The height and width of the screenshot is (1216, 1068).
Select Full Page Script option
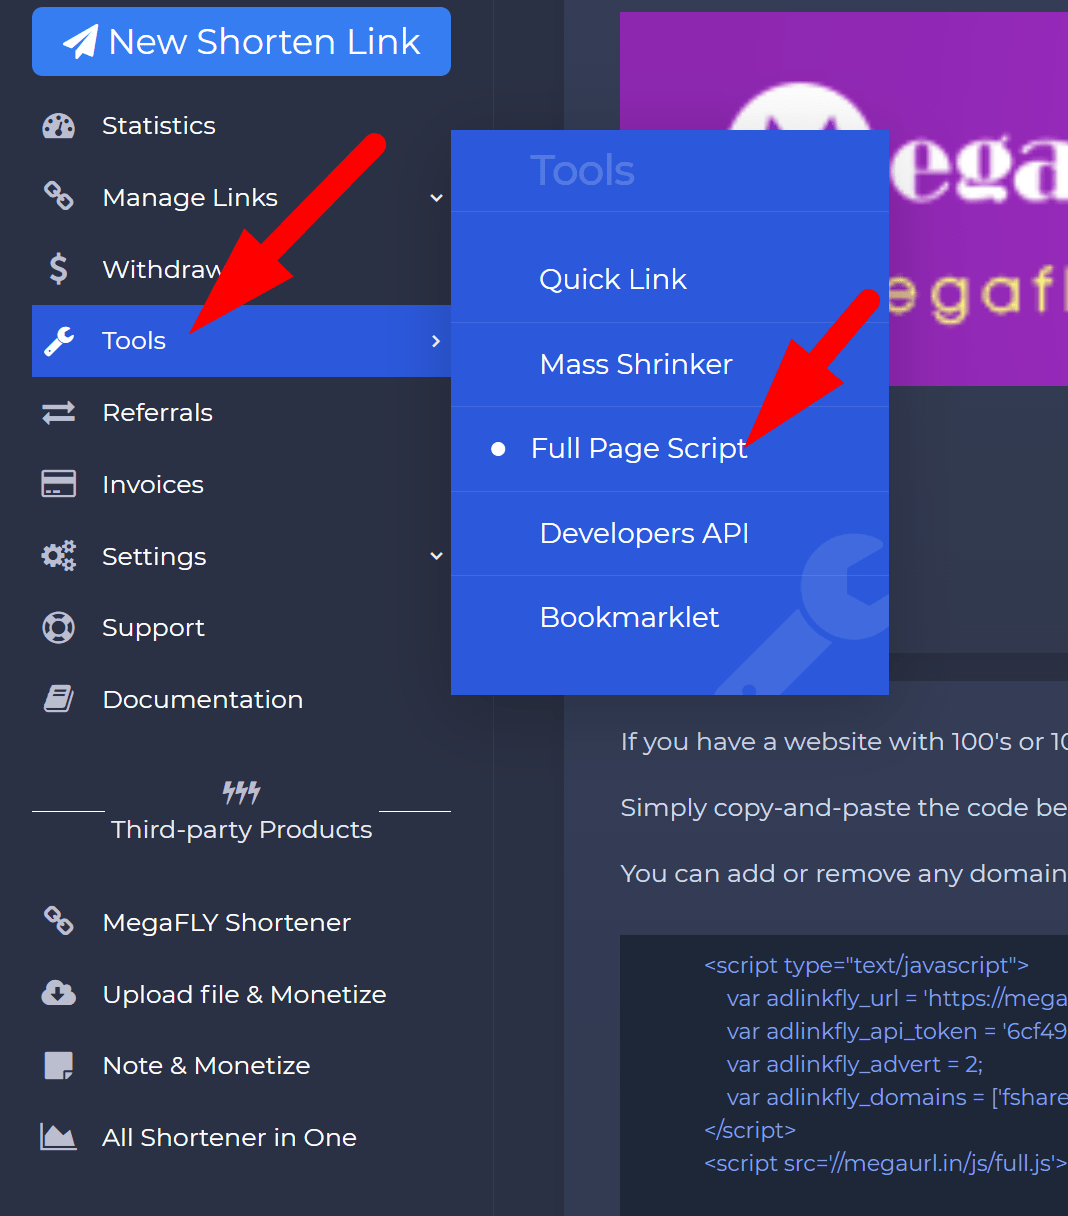[x=639, y=449]
